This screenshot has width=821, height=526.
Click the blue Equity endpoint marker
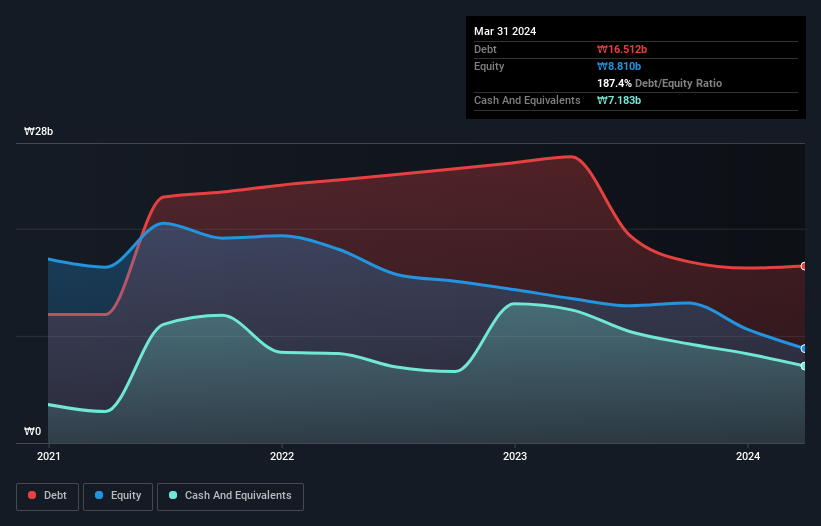[804, 349]
